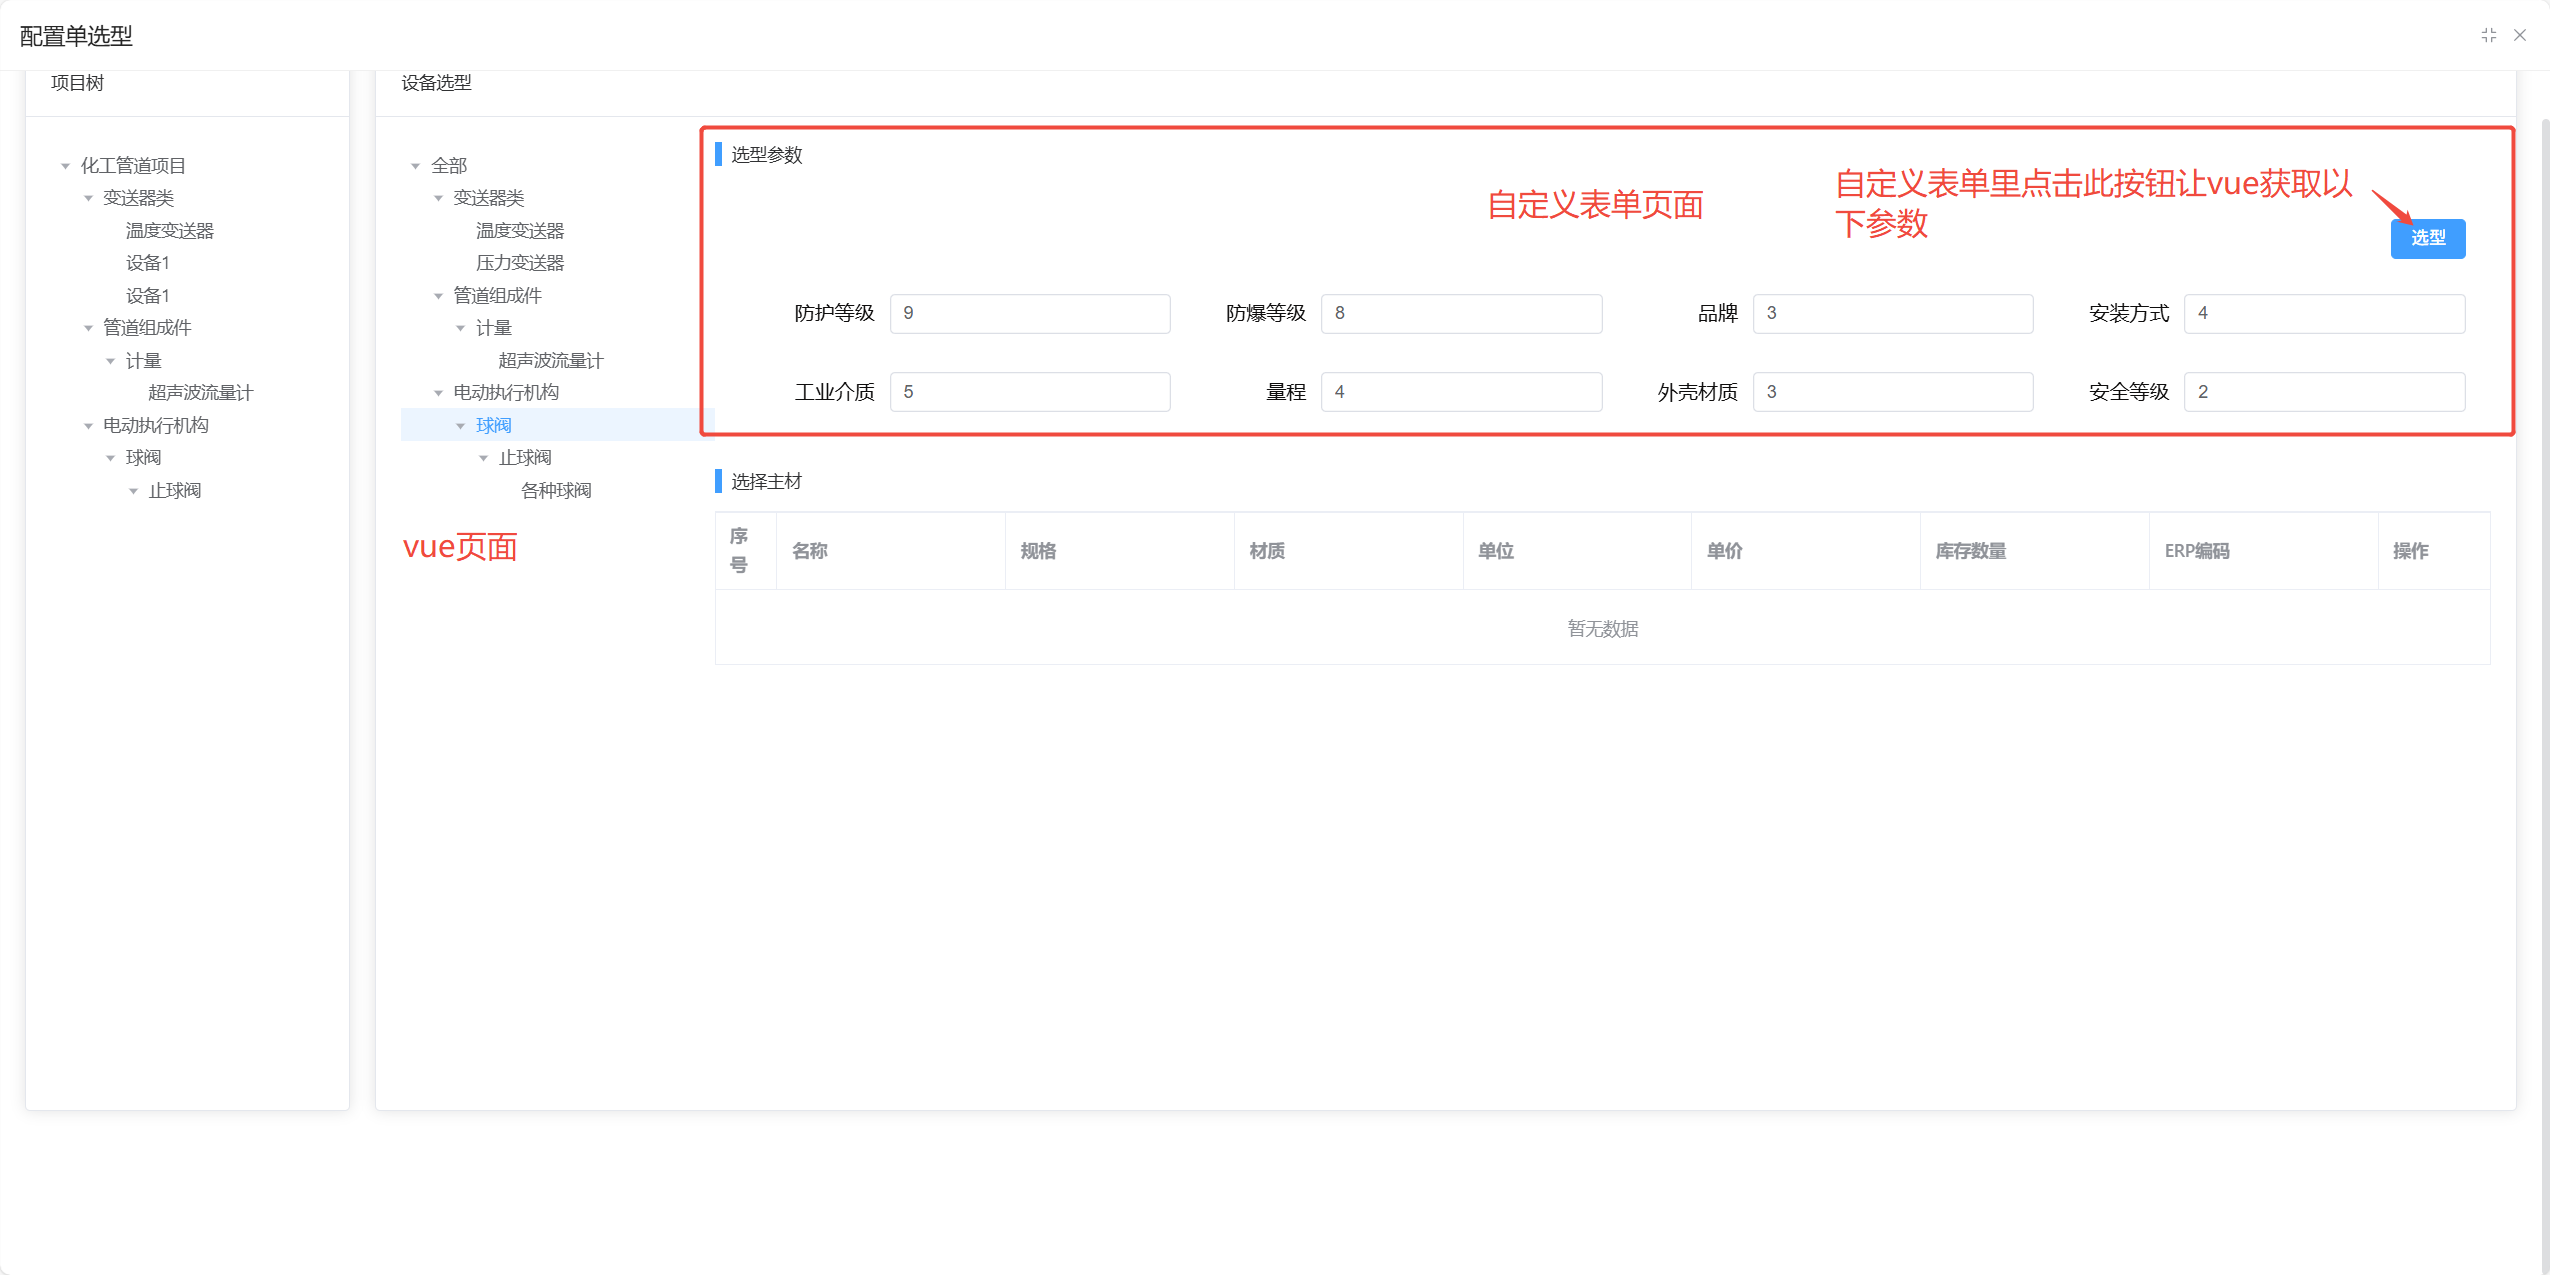2550x1275 pixels.
Task: Toggle the 止球阀 arrow in the device tree
Action: pos(484,458)
